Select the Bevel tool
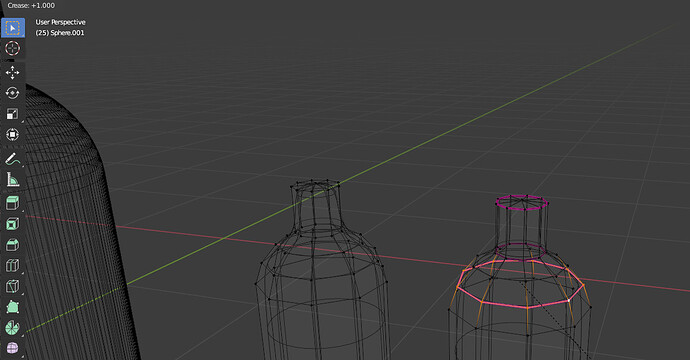Screen dimensions: 690x360 point(12,245)
